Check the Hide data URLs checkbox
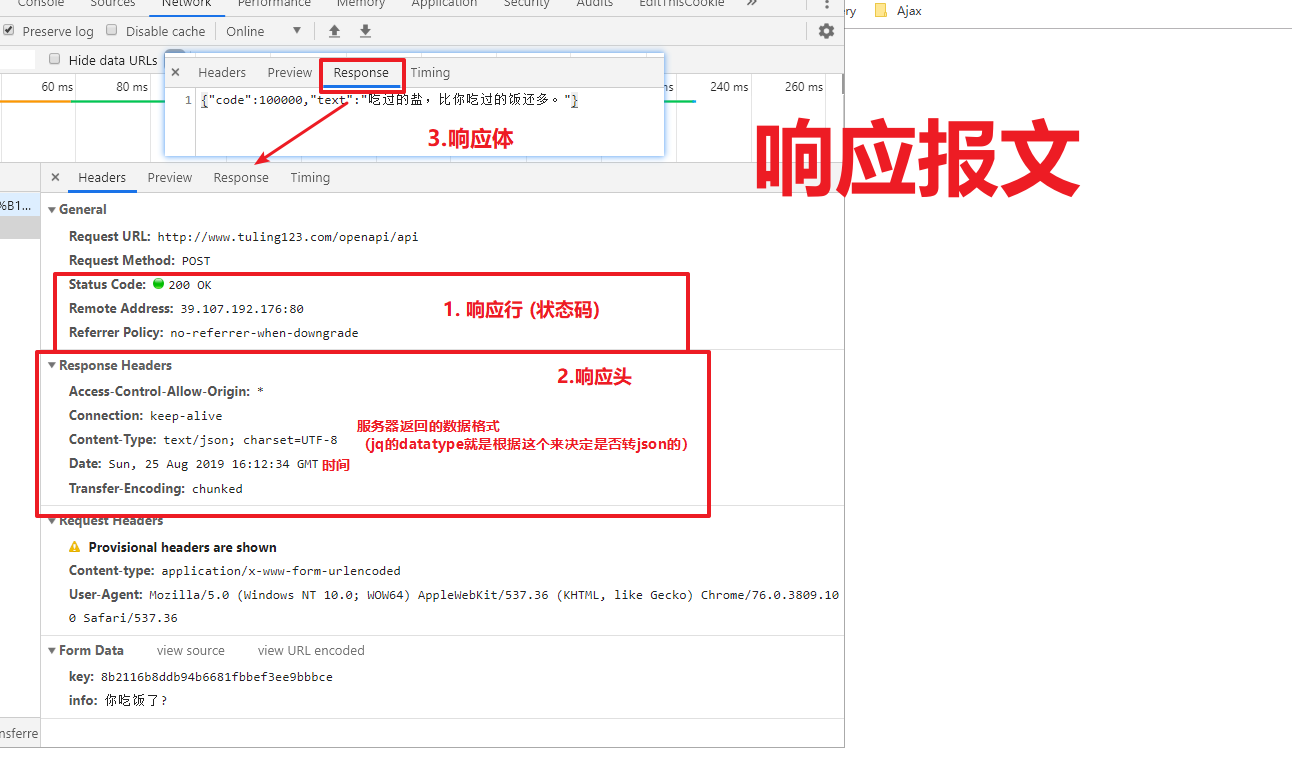The image size is (1292, 767). [x=55, y=60]
